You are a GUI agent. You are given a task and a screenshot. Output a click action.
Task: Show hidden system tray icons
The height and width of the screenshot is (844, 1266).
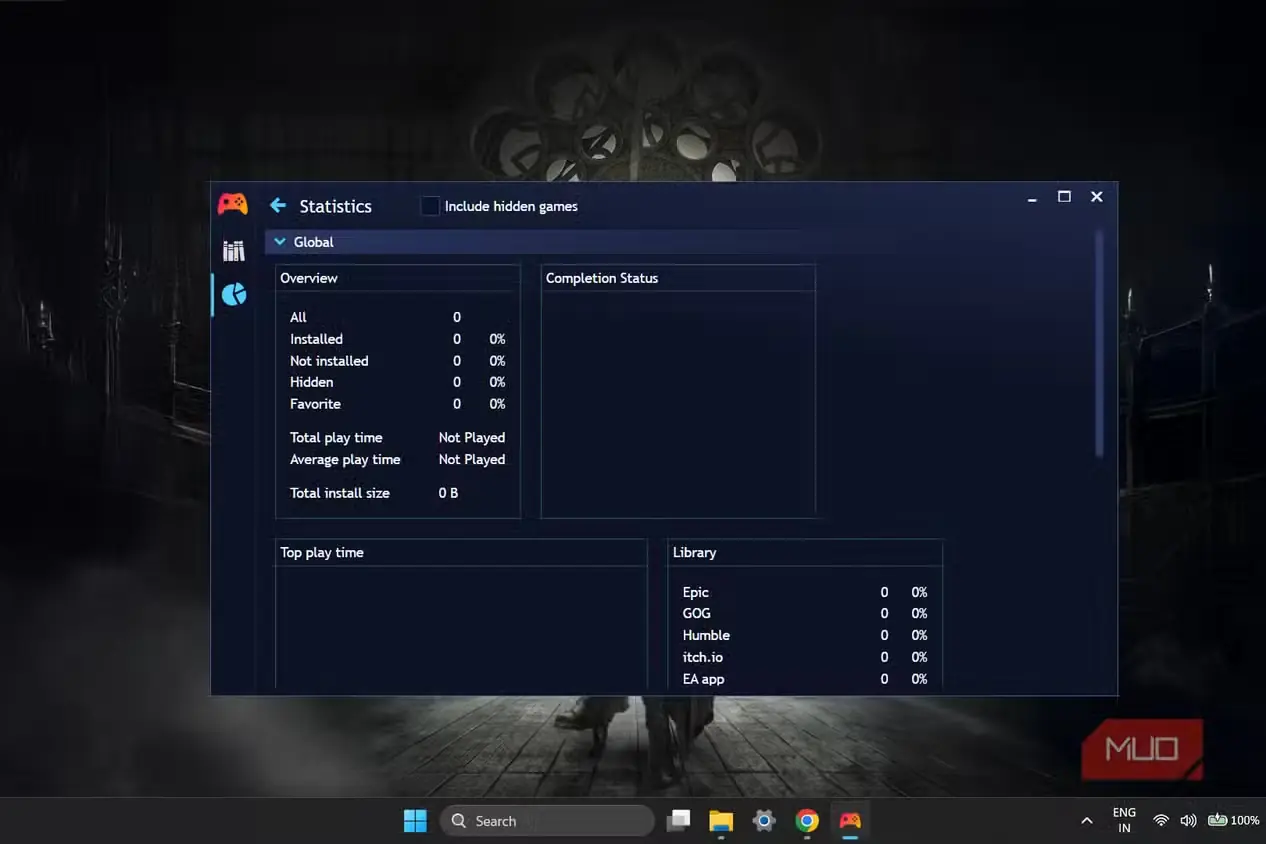click(x=1087, y=821)
